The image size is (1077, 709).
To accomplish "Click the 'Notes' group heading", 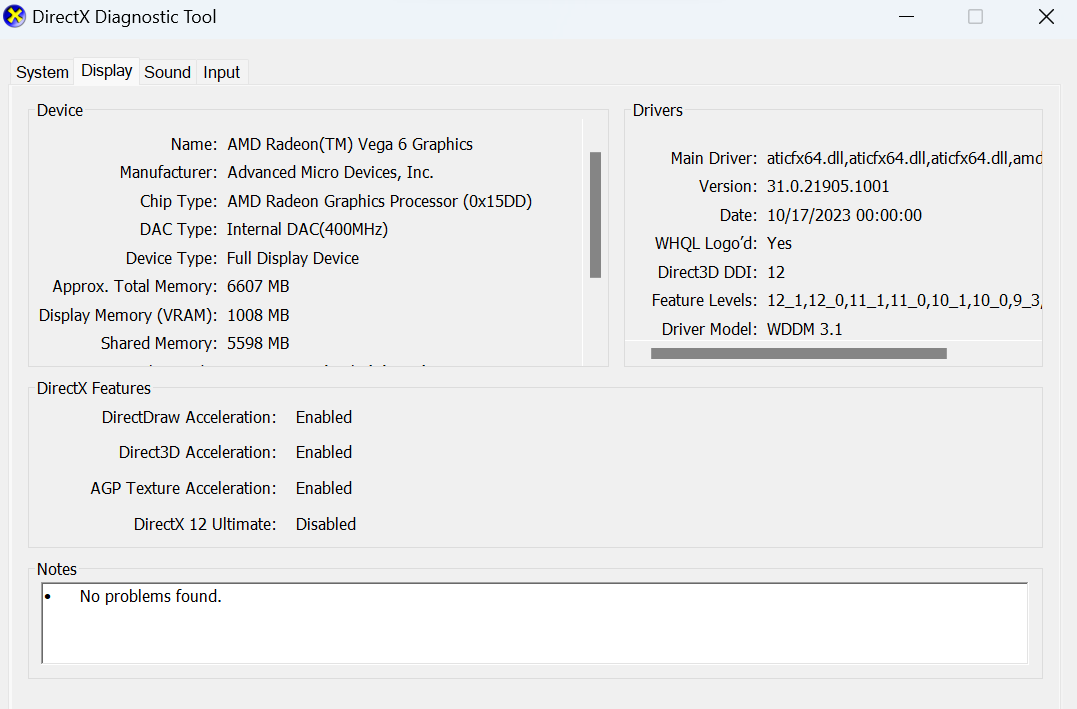I will tap(57, 570).
